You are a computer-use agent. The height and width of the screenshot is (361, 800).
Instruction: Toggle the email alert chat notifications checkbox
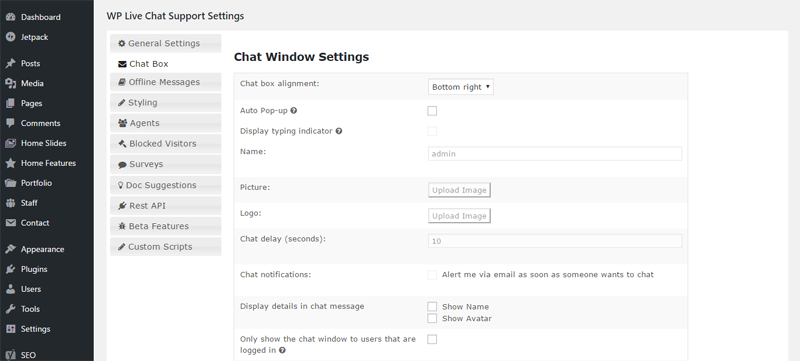[432, 275]
